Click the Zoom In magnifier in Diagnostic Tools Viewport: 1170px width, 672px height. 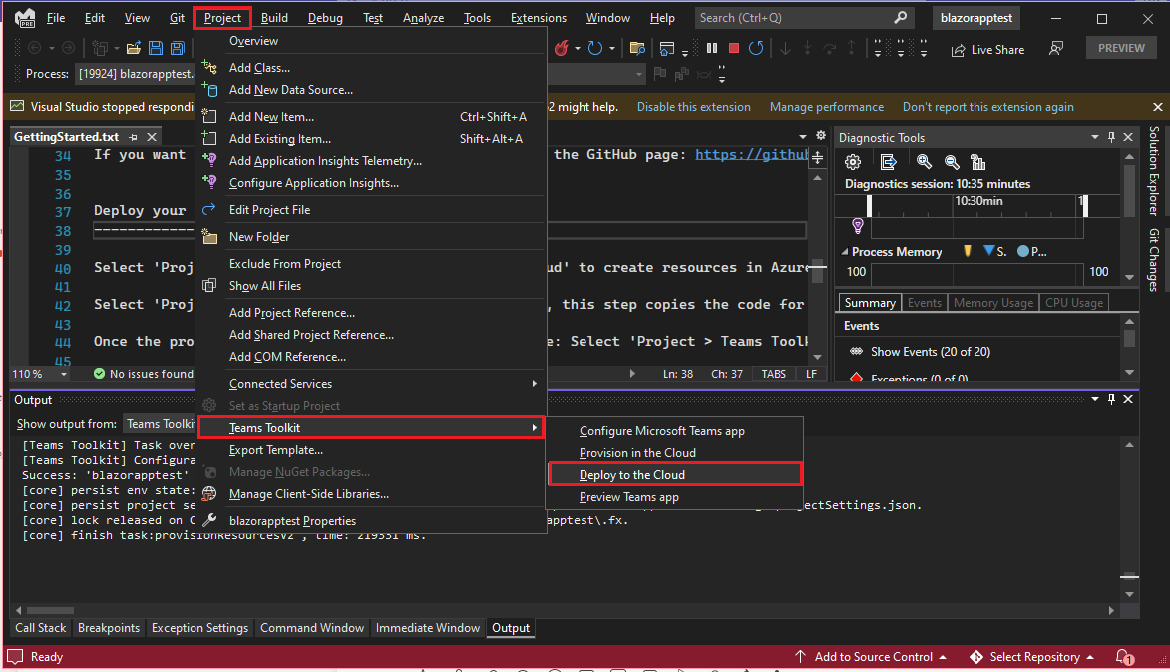click(924, 162)
